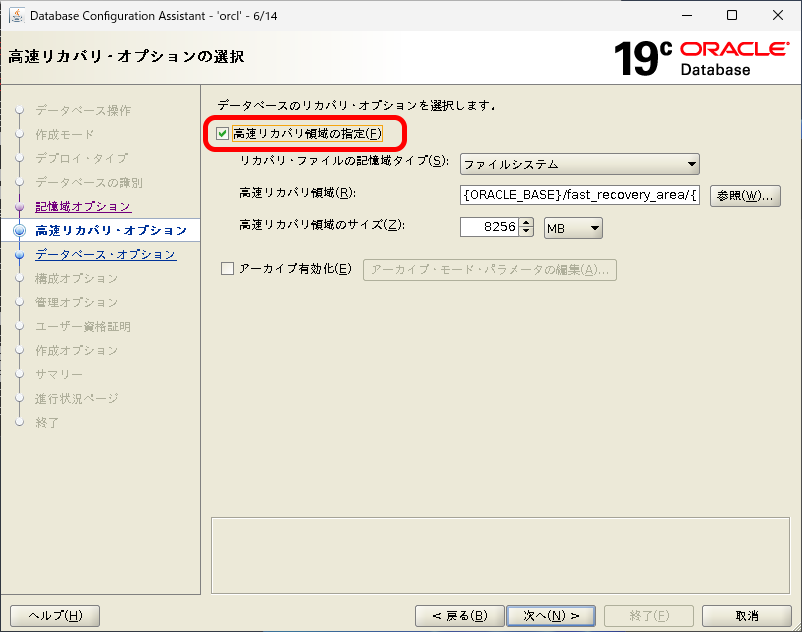Open ヘルプ(H) for this page
802x632 pixels.
(54, 615)
